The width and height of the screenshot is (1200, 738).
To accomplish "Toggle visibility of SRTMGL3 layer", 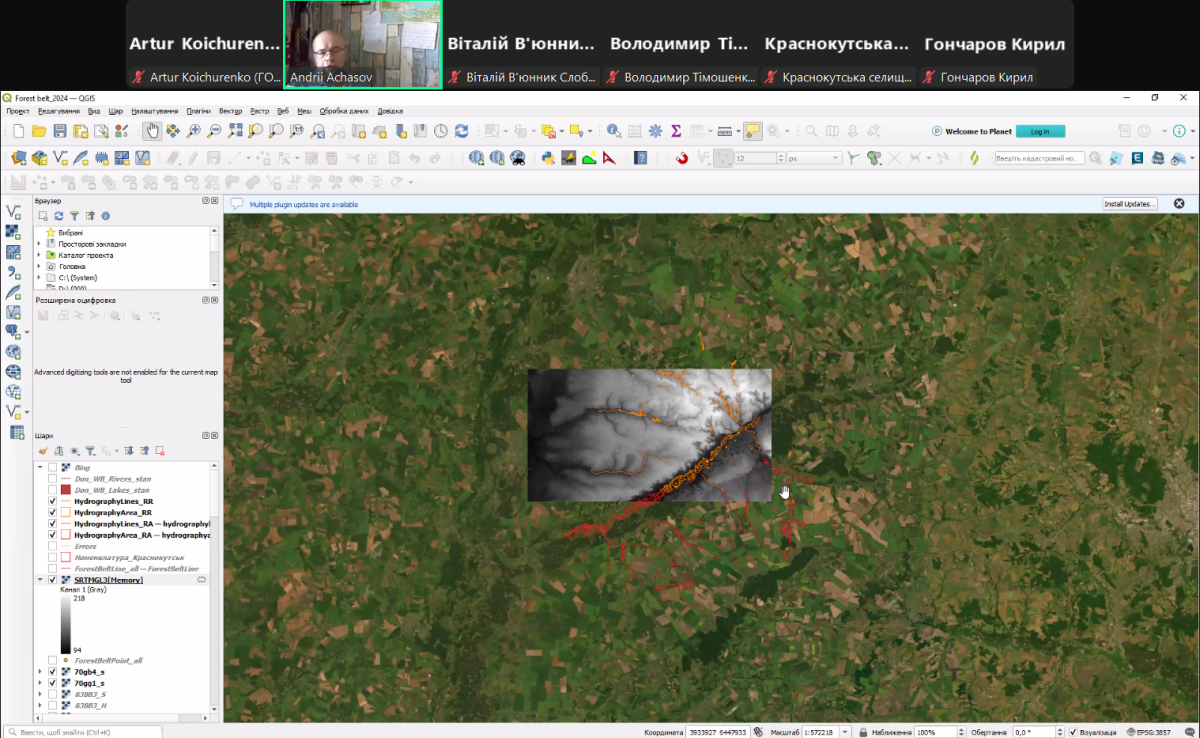I will click(53, 580).
